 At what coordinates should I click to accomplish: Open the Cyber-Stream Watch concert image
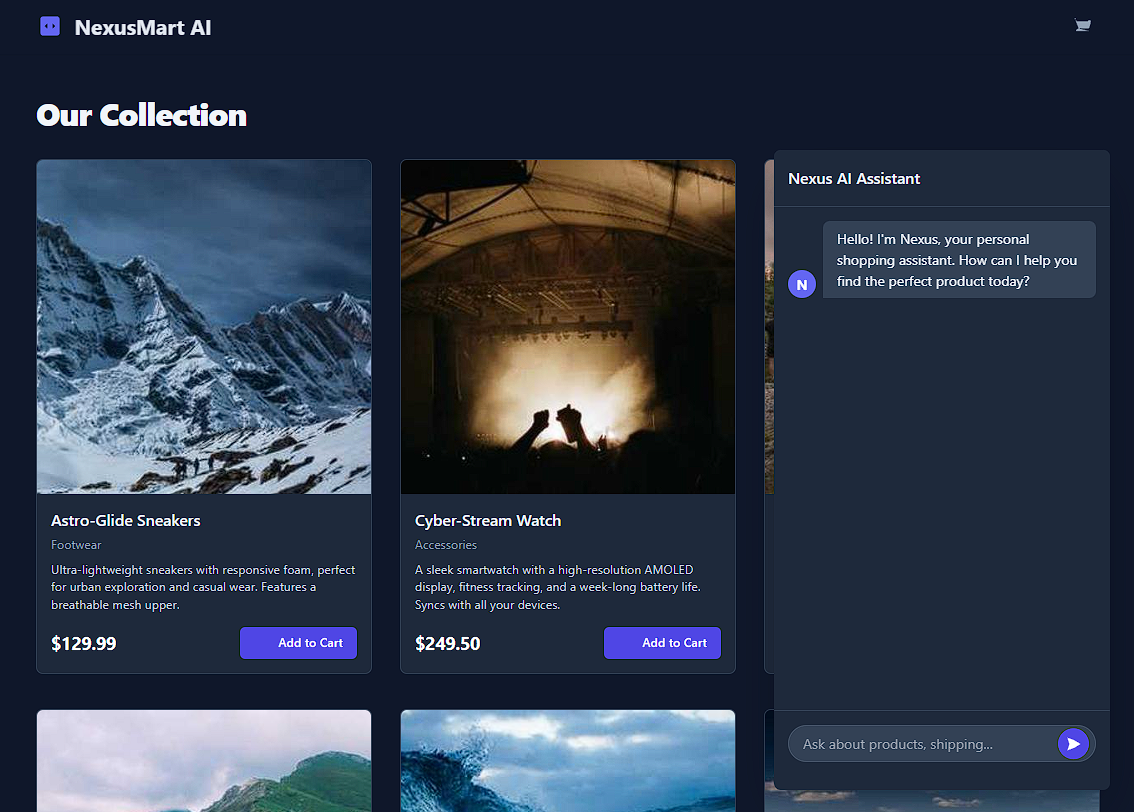568,327
